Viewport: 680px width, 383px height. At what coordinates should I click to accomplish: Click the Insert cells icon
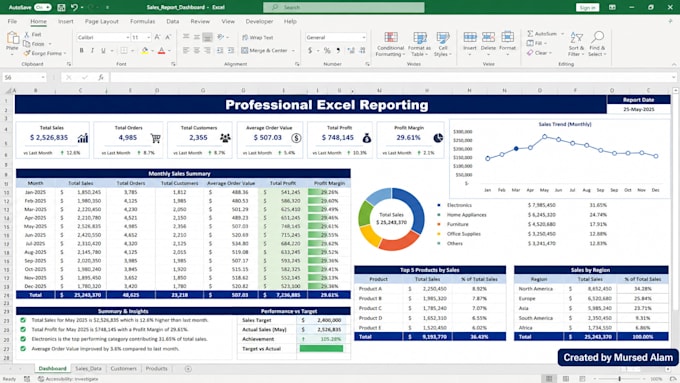coord(470,38)
